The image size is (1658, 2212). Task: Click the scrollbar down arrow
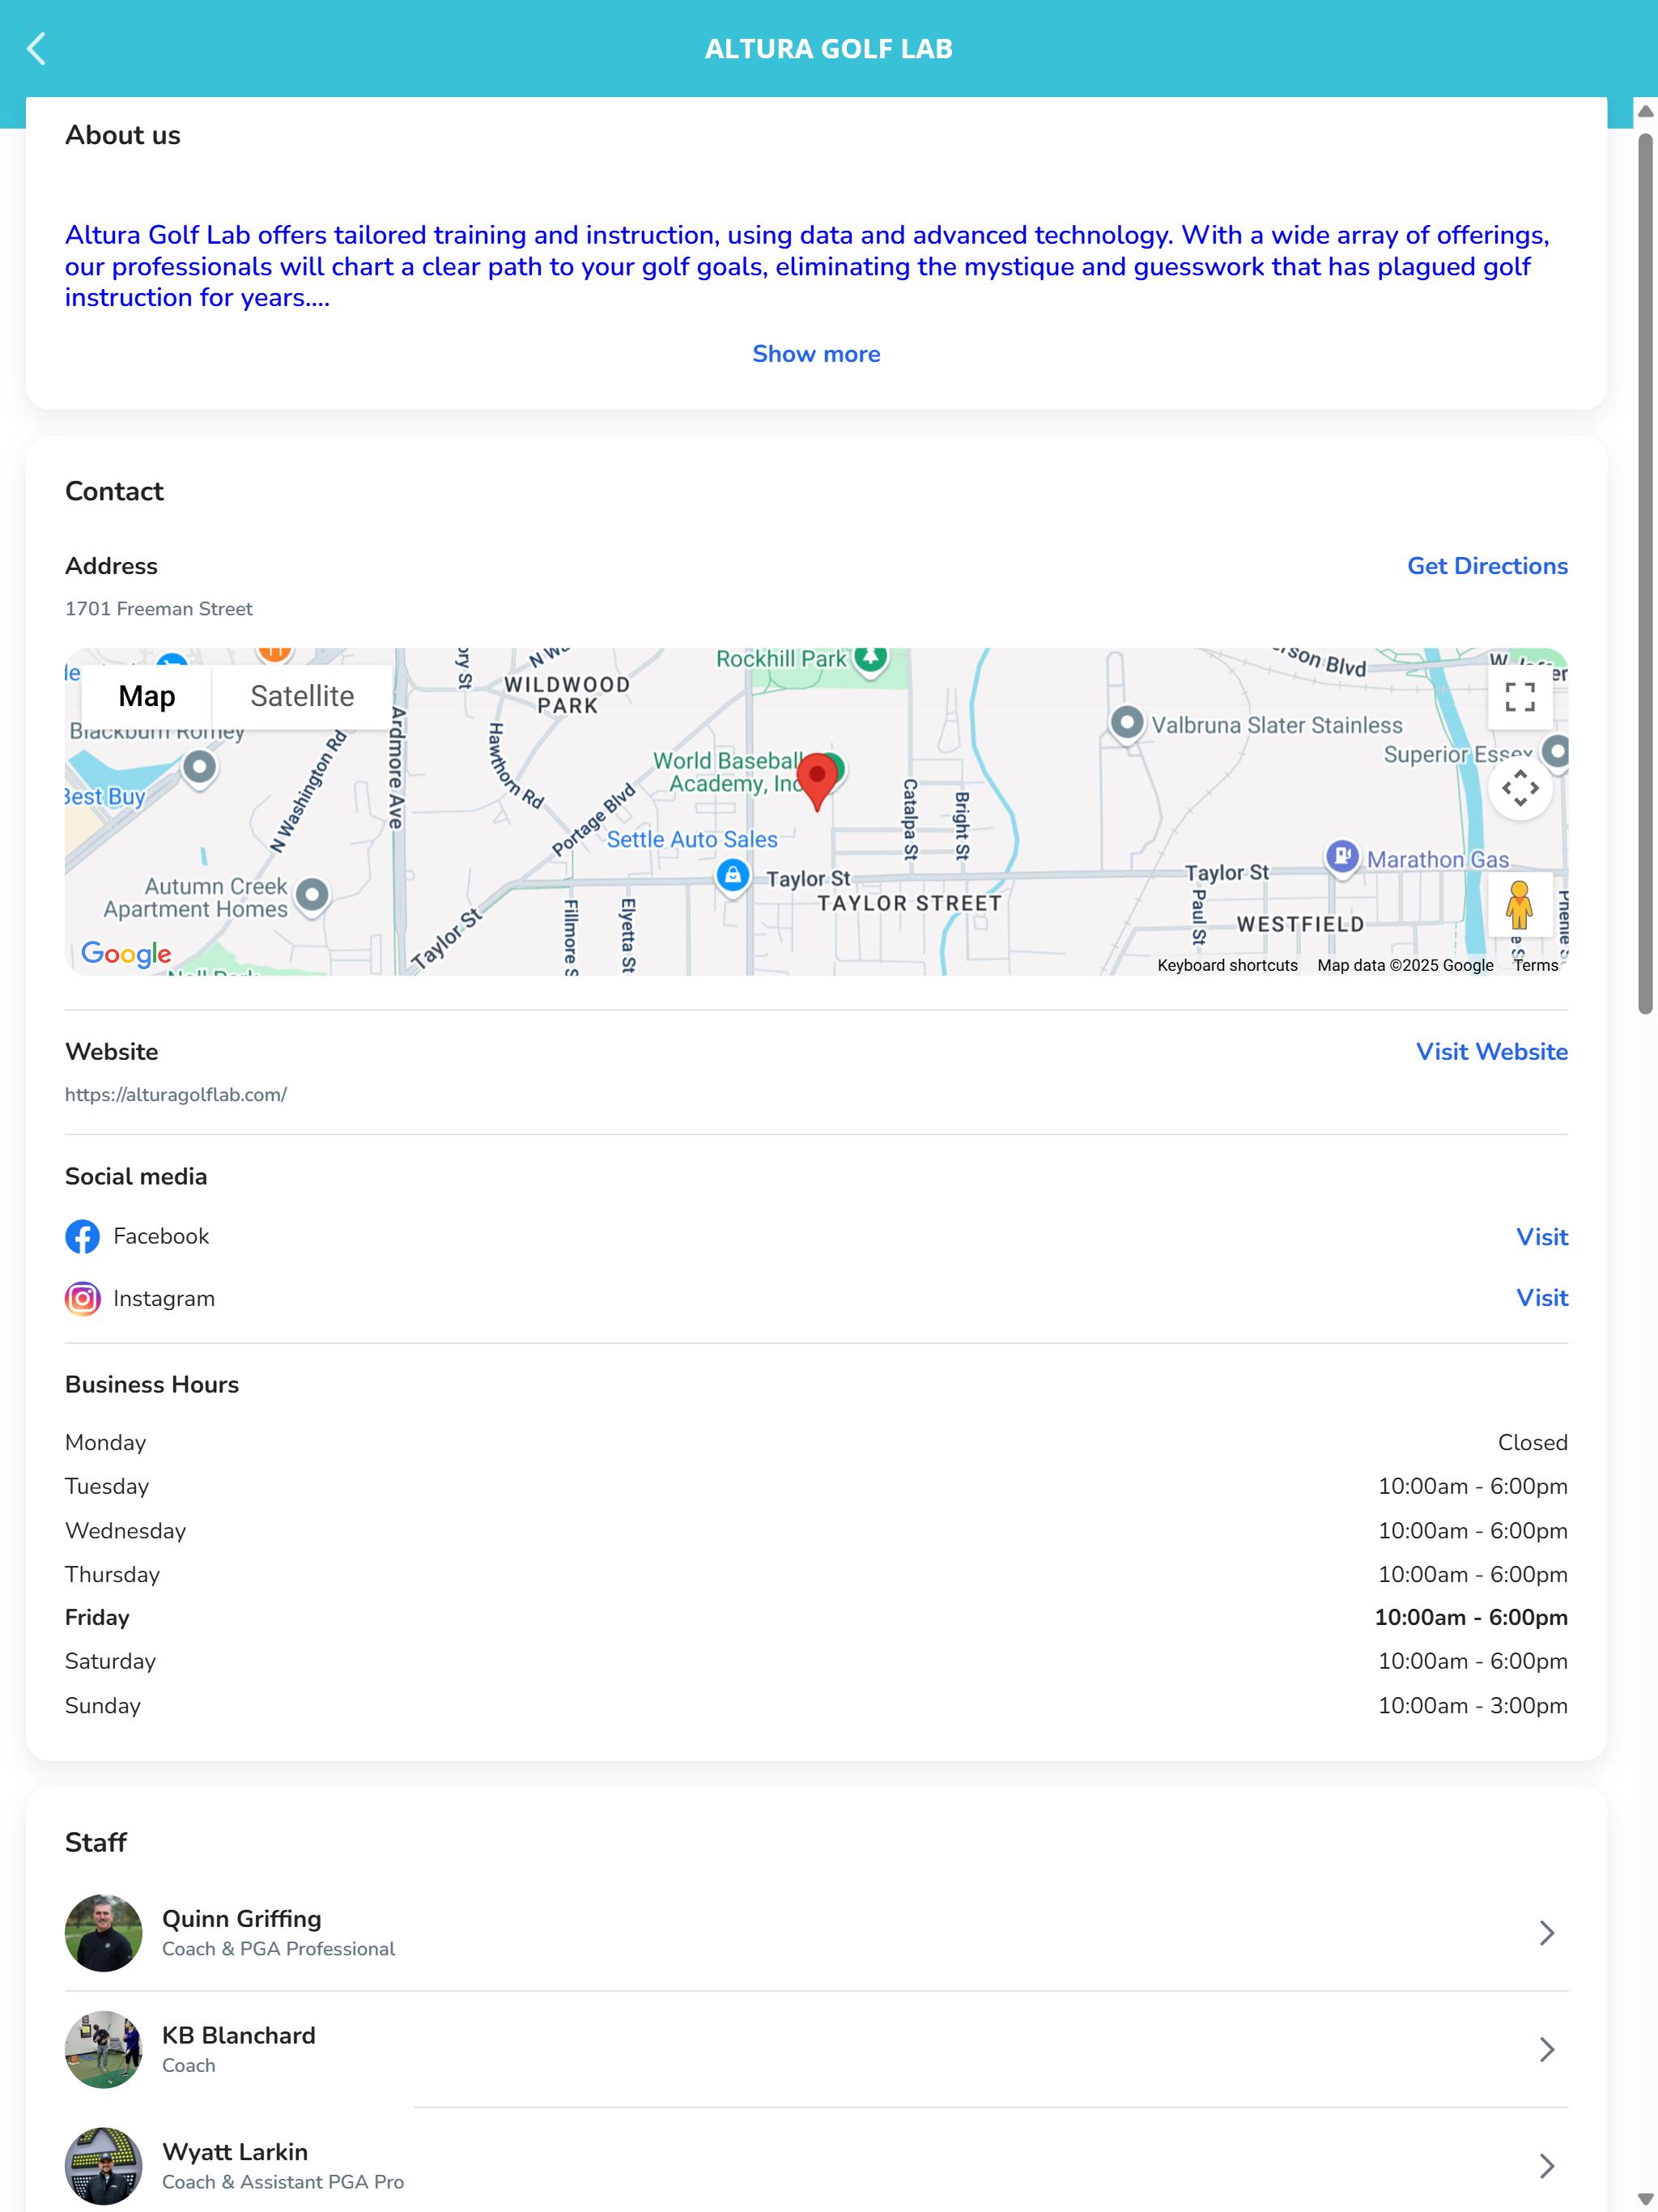click(1645, 2199)
